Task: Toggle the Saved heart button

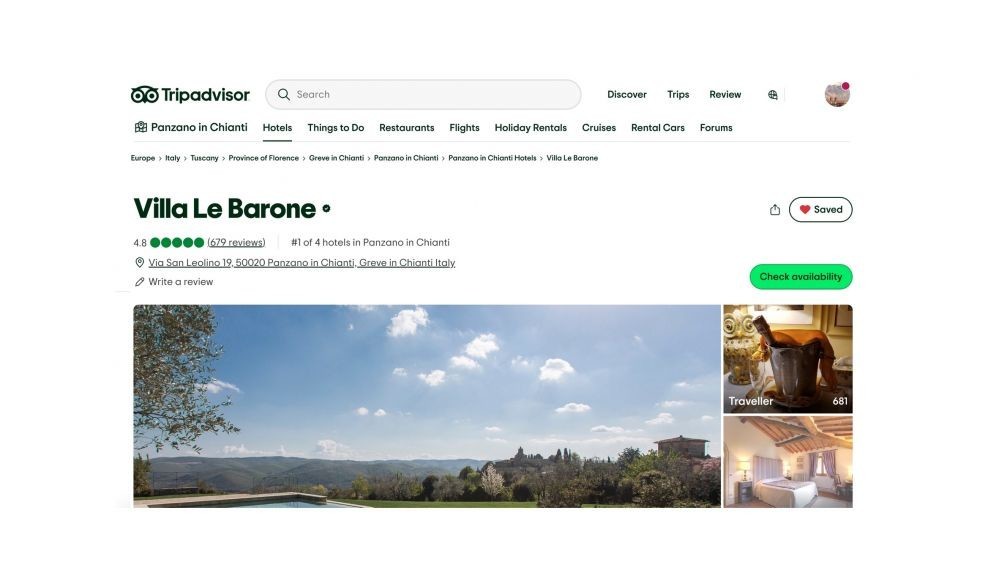Action: pyautogui.click(x=821, y=210)
